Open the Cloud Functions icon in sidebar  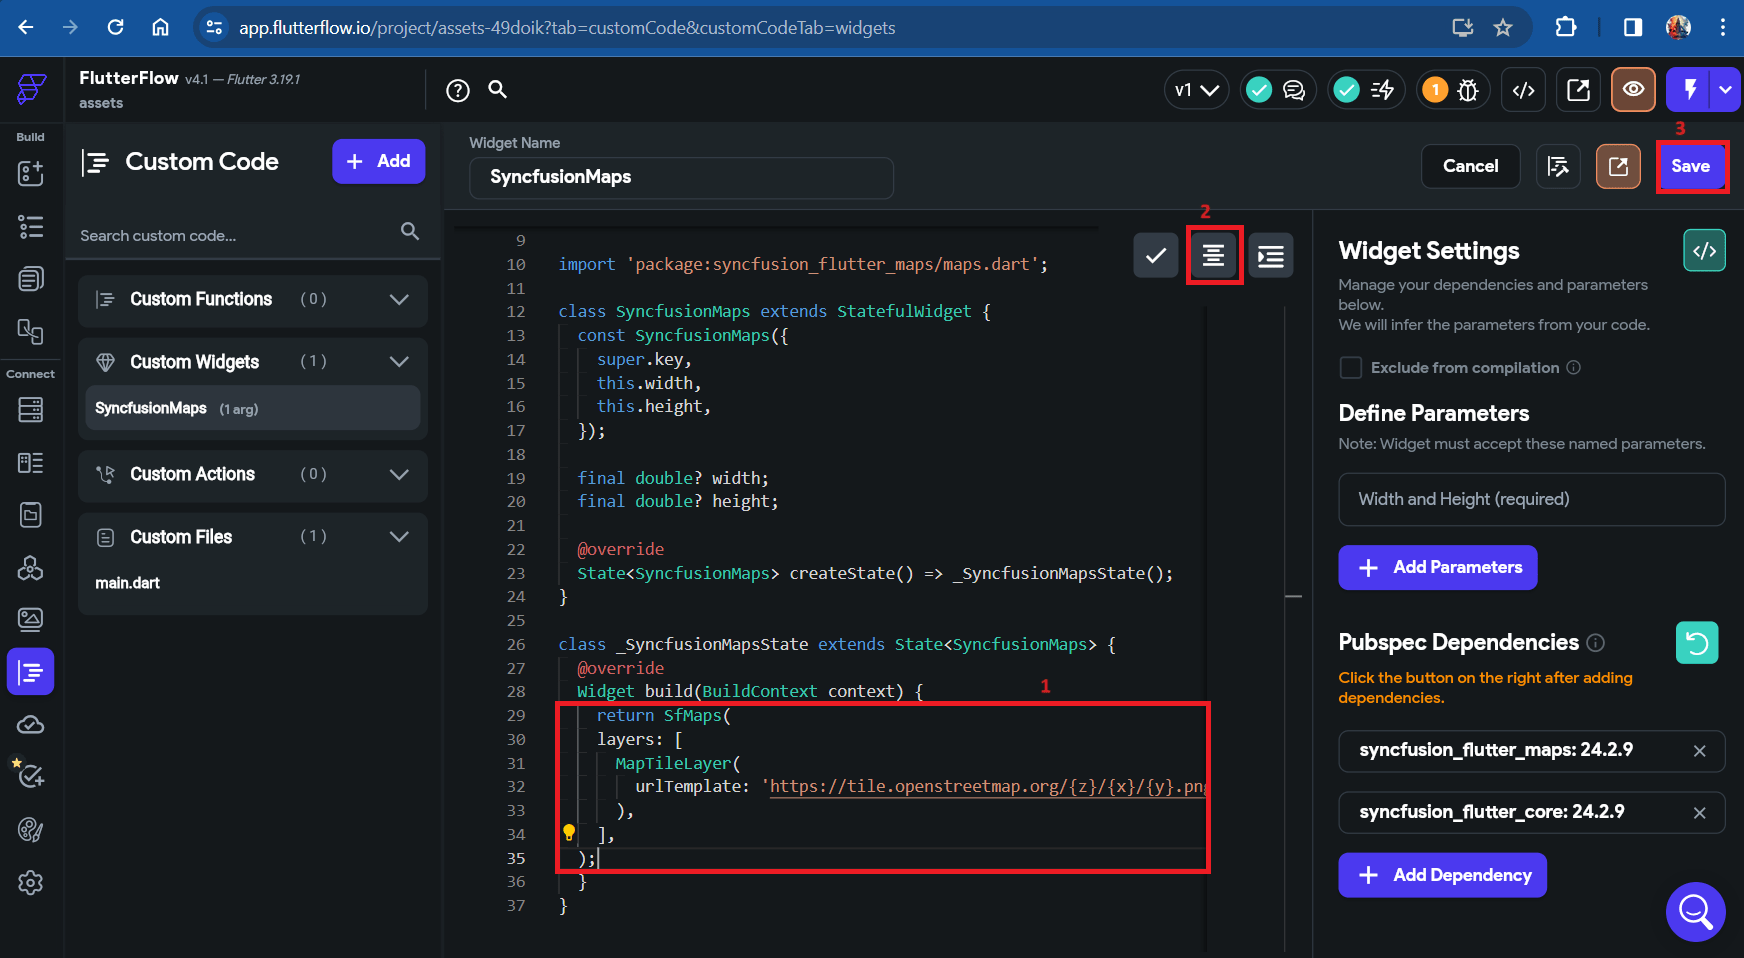tap(31, 725)
